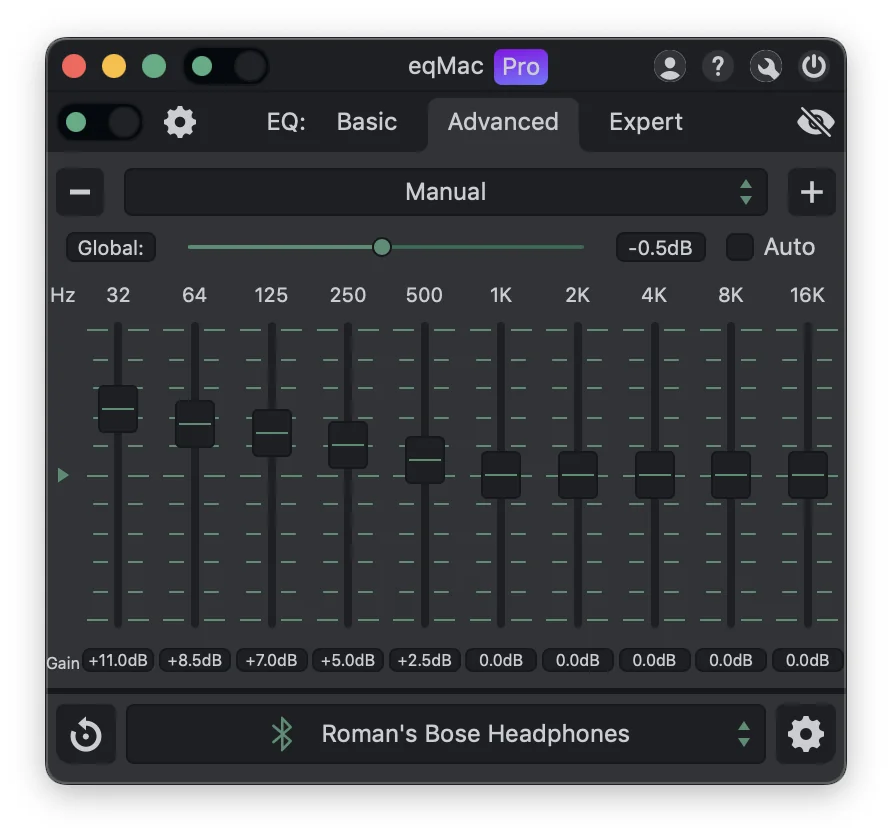Screen dimensions: 892x838
Task: Add a new preset with the plus button
Action: tap(812, 192)
